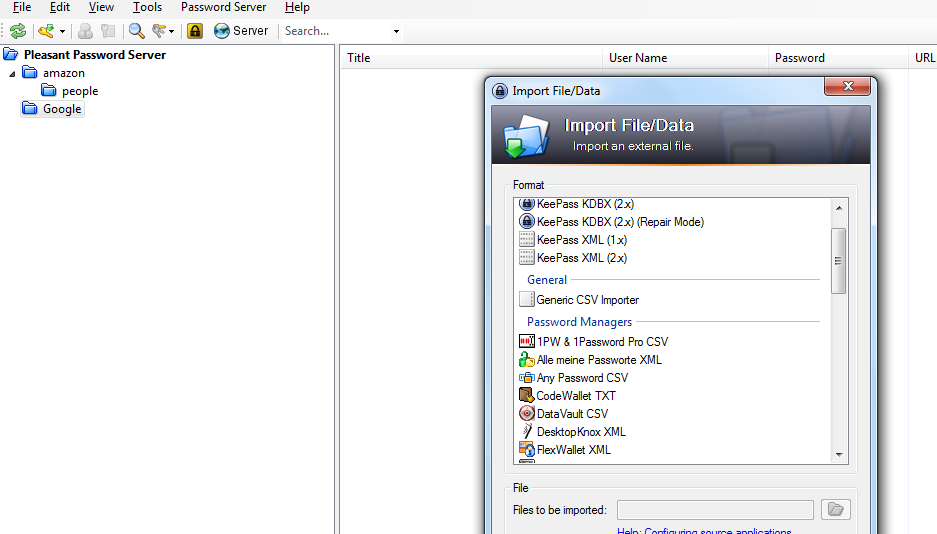This screenshot has height=534, width=937.
Task: Select the Pleasant Password Server root folder
Action: pos(94,54)
